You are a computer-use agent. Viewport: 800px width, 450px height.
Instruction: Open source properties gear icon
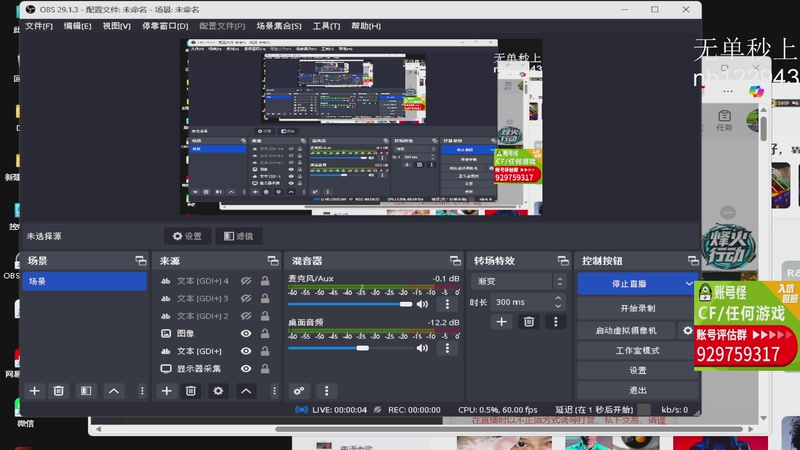[218, 391]
